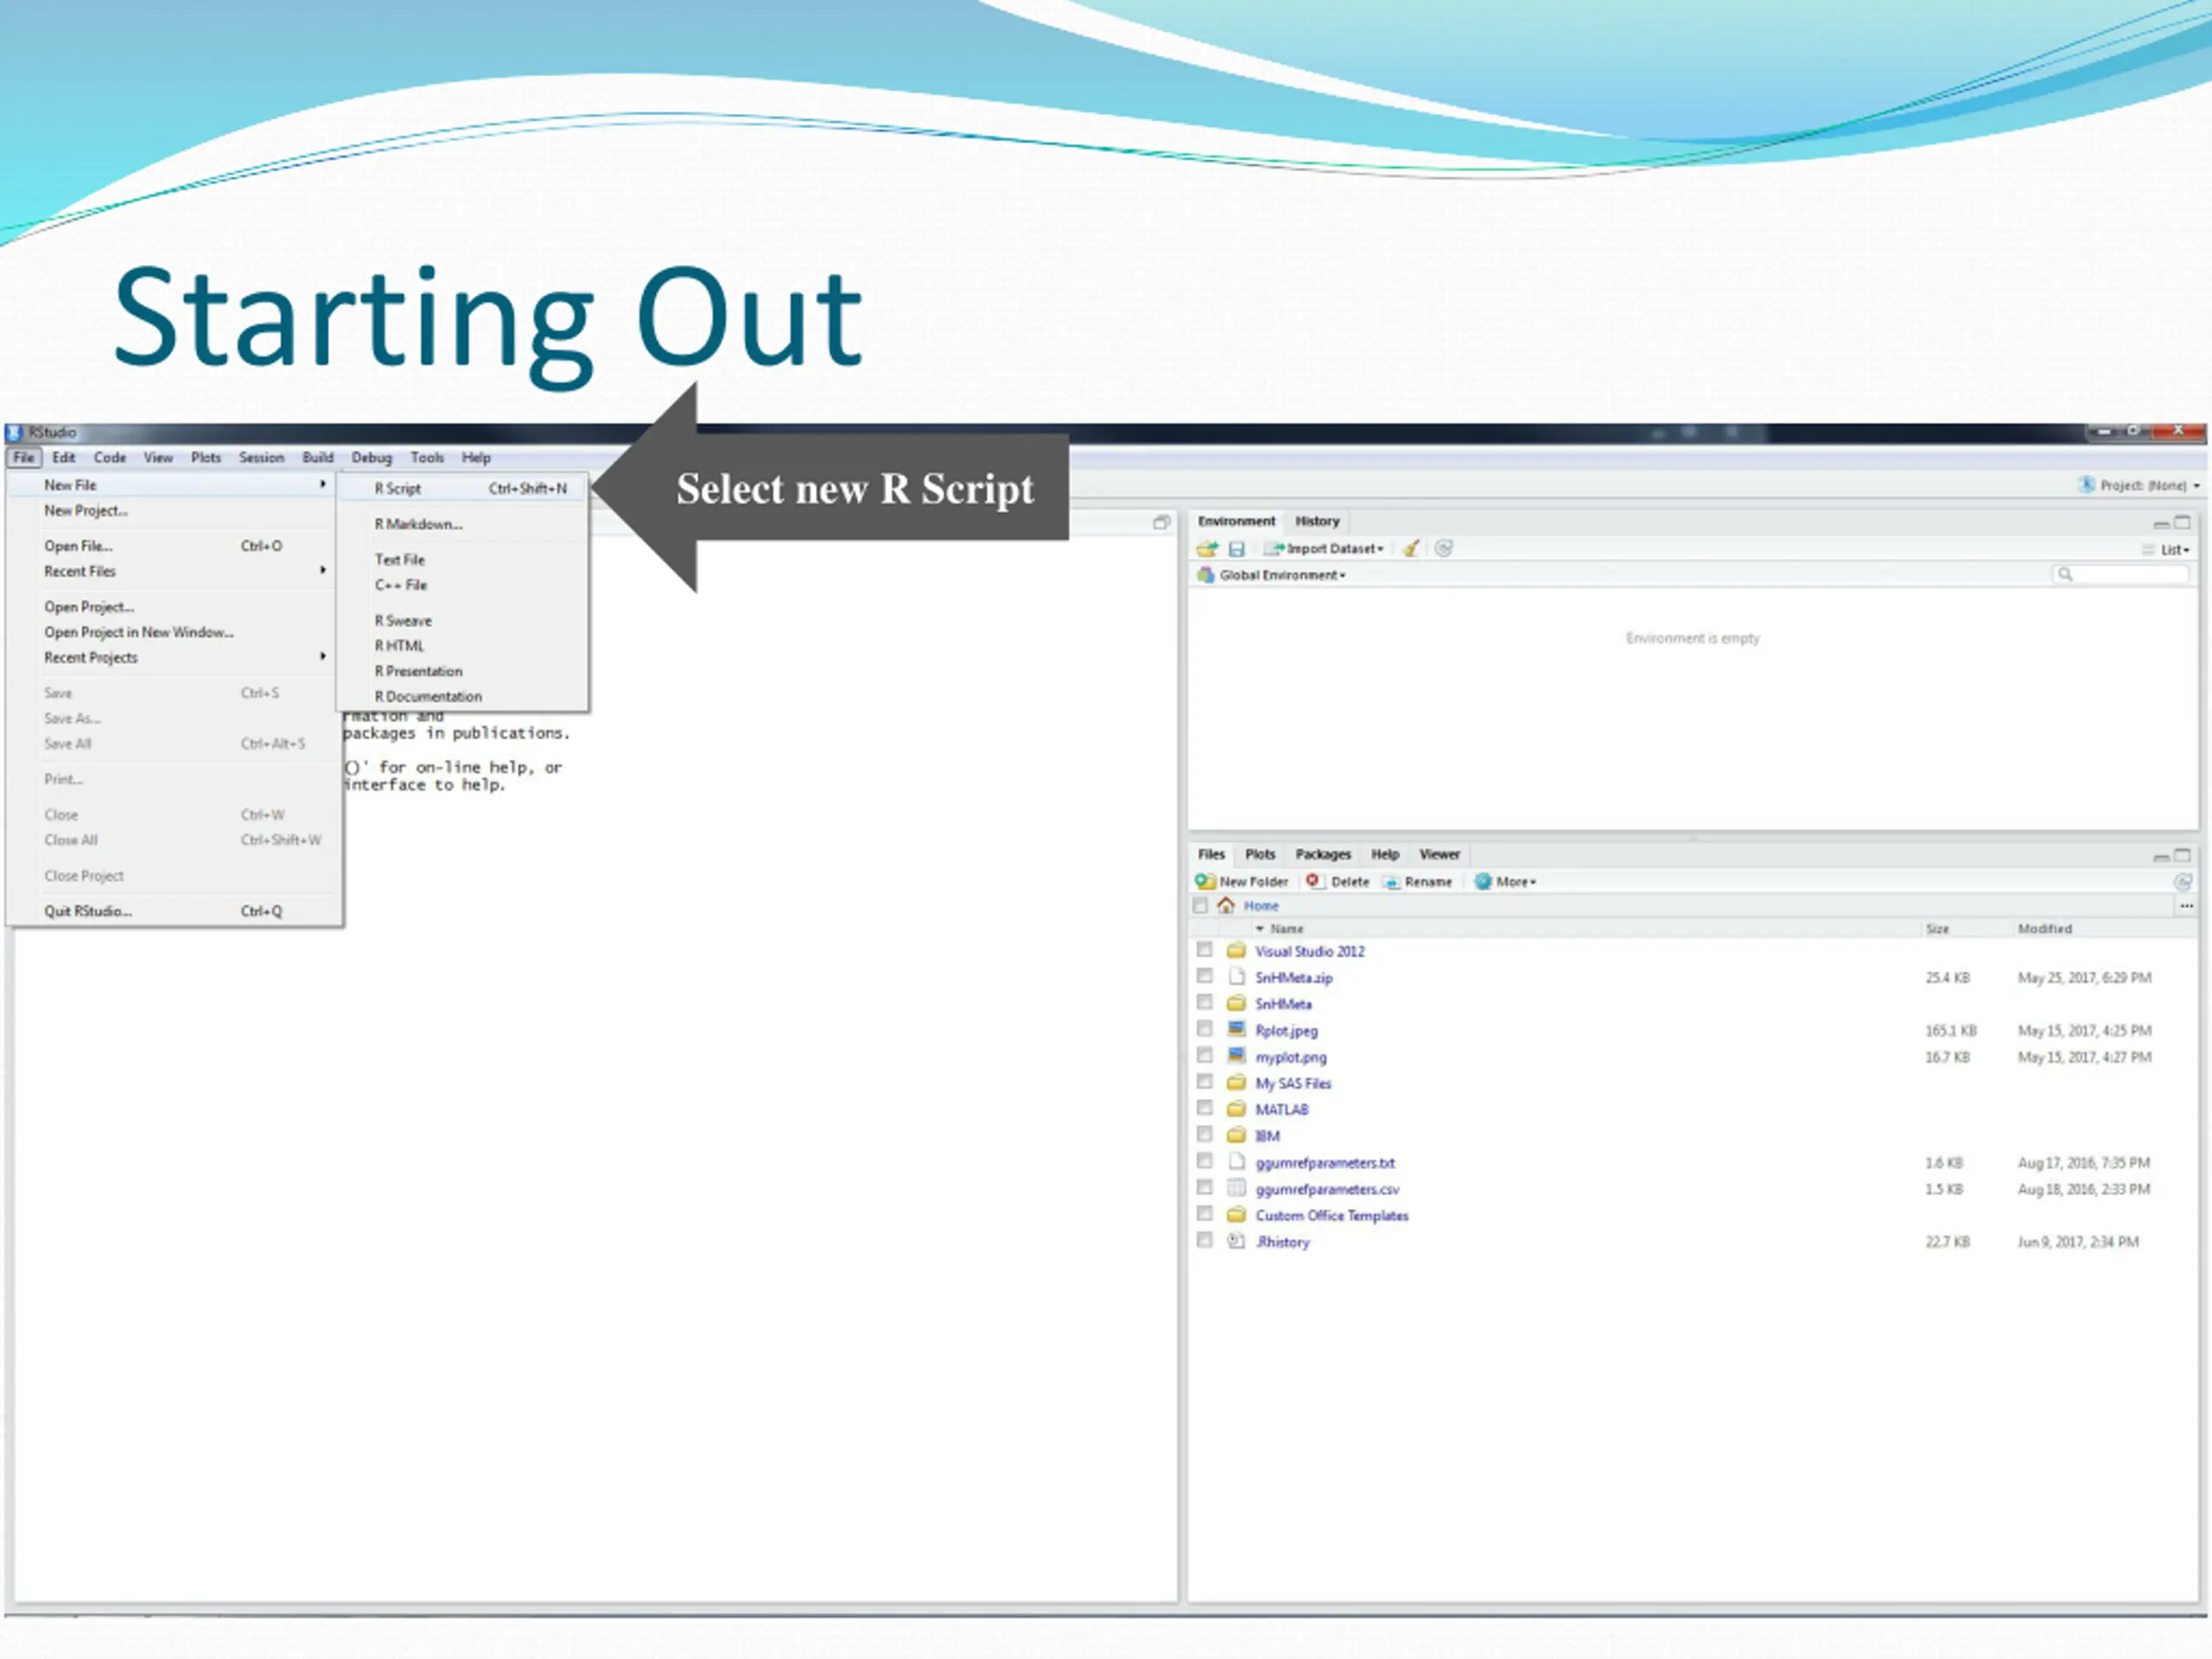Tick the checkbox beside MATLAB folder
The image size is (2212, 1659).
click(1205, 1108)
